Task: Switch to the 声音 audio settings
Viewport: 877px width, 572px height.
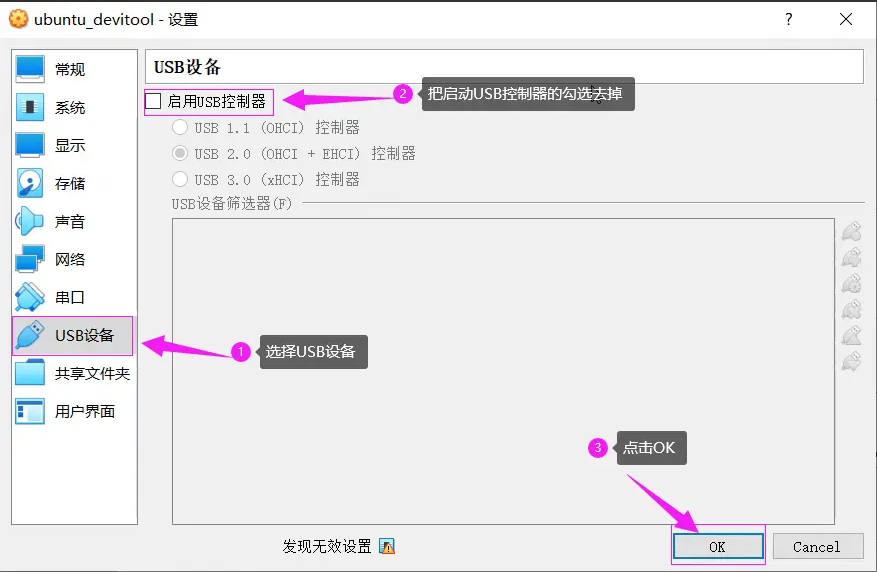Action: click(70, 221)
